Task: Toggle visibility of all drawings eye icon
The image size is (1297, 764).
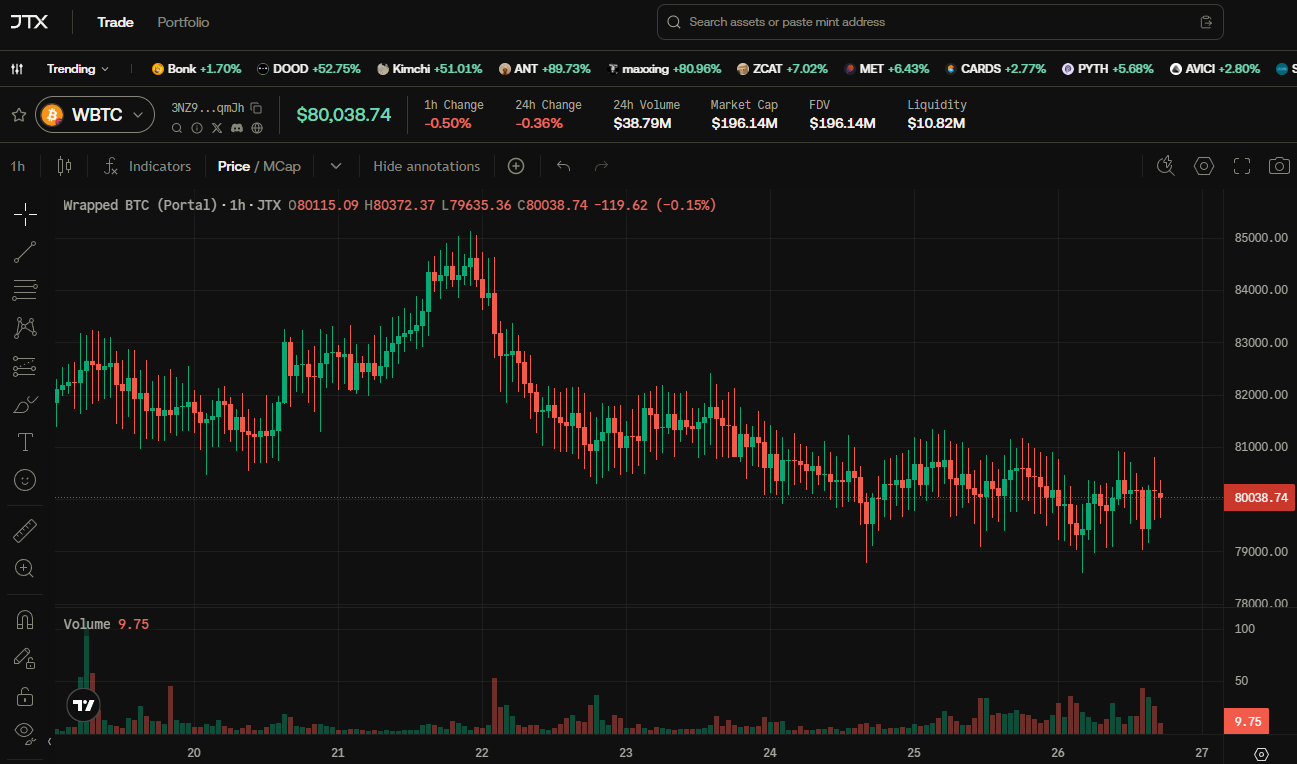Action: click(x=25, y=731)
